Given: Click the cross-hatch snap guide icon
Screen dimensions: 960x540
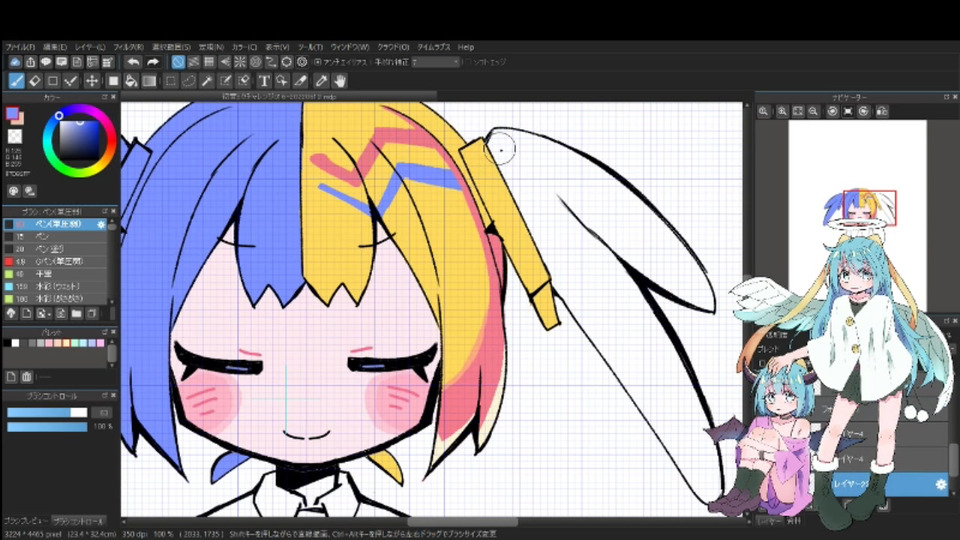Looking at the screenshot, I should coord(209,62).
